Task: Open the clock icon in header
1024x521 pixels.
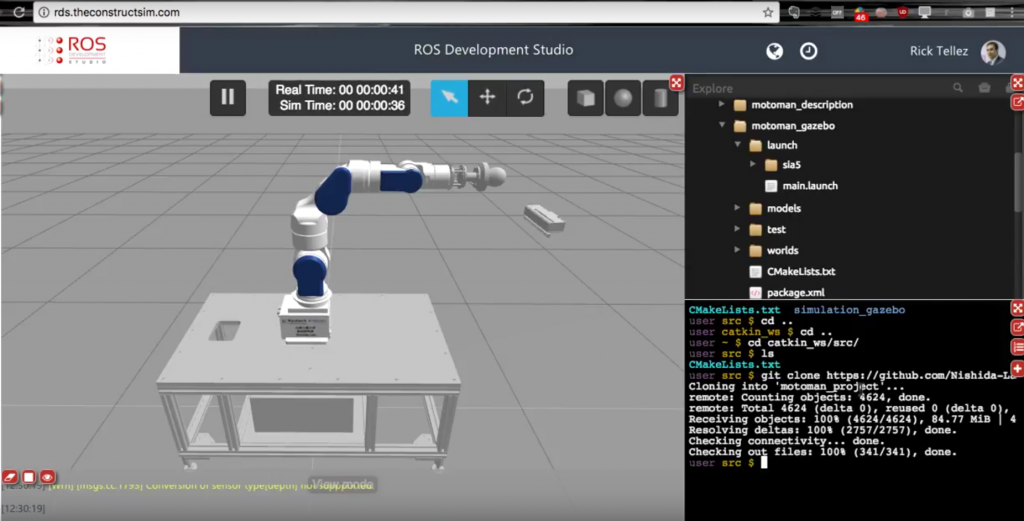Action: [808, 51]
